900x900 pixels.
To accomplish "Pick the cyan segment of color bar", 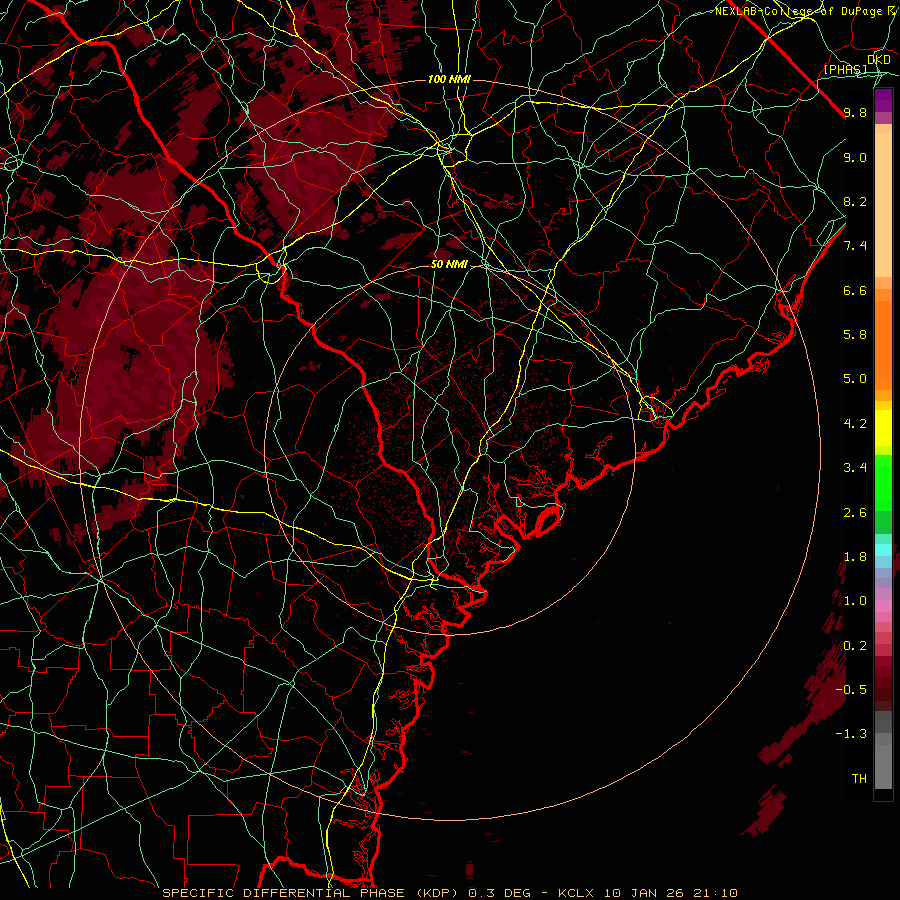I will point(883,550).
